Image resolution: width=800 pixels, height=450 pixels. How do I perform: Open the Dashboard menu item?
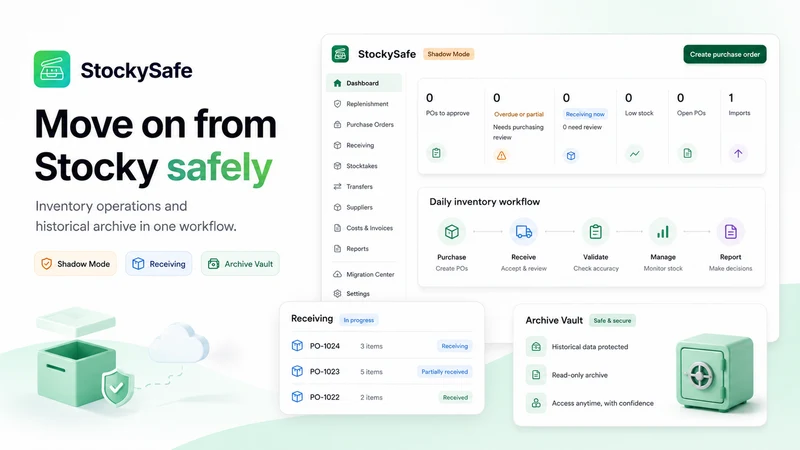click(x=364, y=83)
